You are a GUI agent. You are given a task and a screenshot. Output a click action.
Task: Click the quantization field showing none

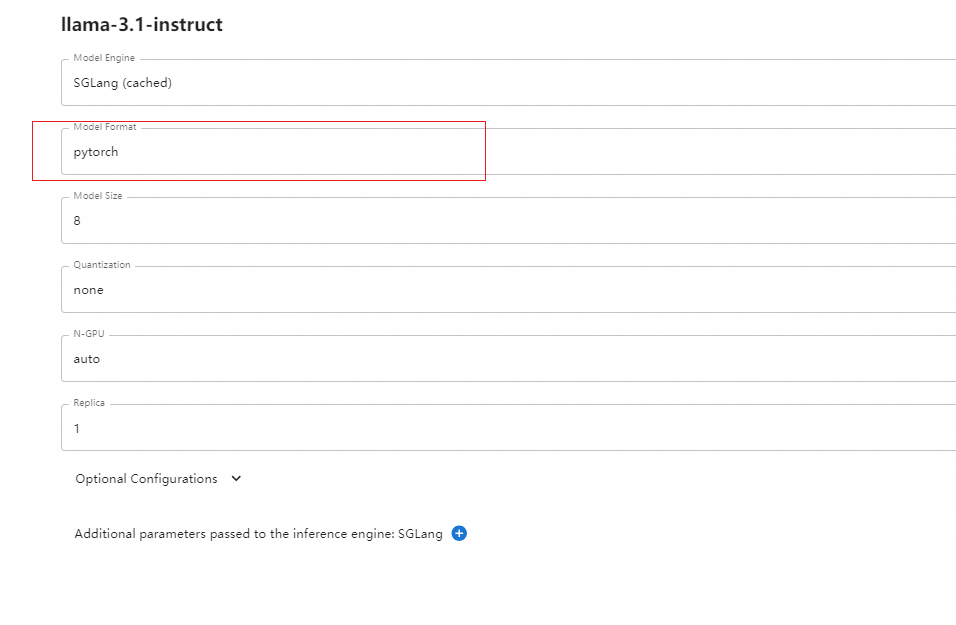(x=400, y=289)
